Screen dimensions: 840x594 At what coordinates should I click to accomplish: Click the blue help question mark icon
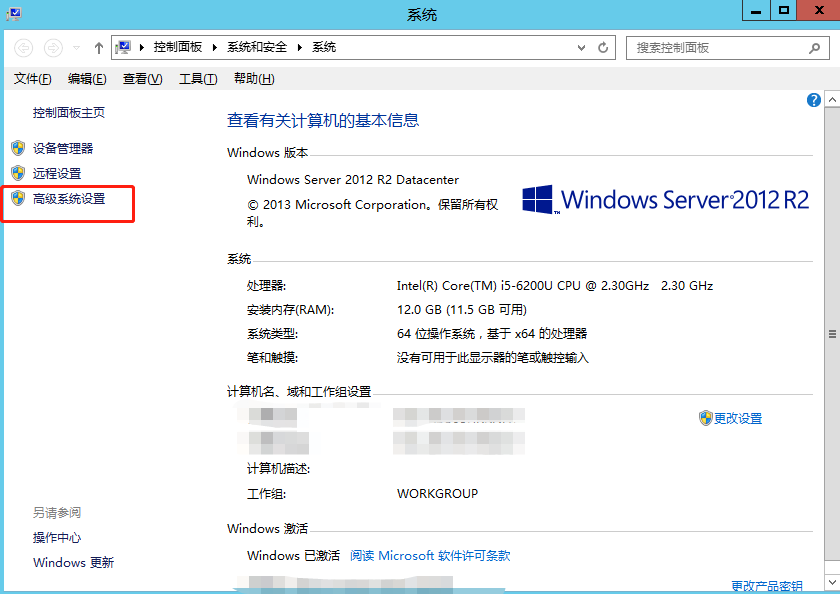813,100
